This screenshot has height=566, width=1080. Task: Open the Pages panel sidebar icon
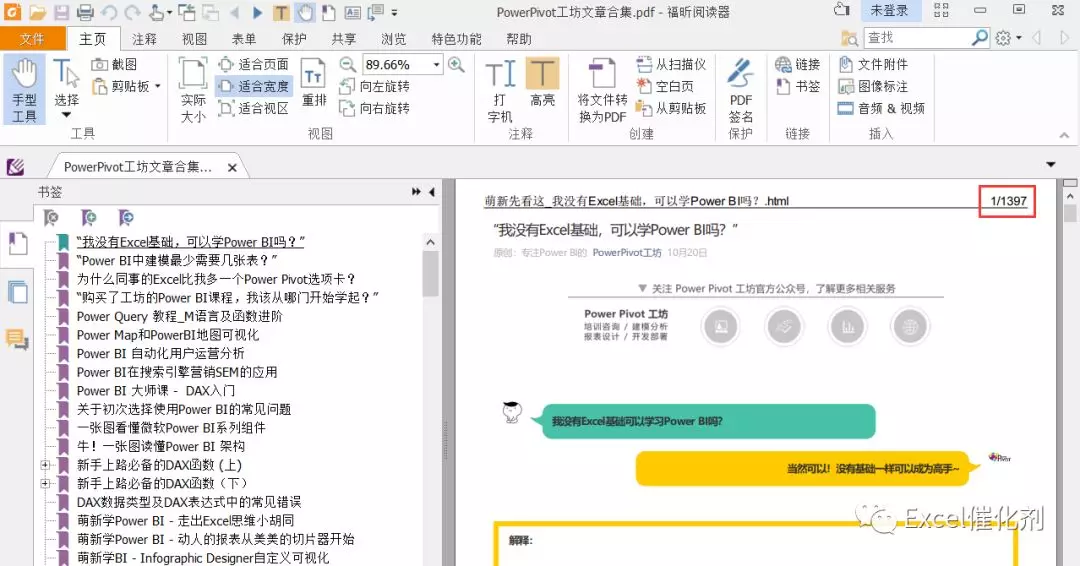coord(17,292)
